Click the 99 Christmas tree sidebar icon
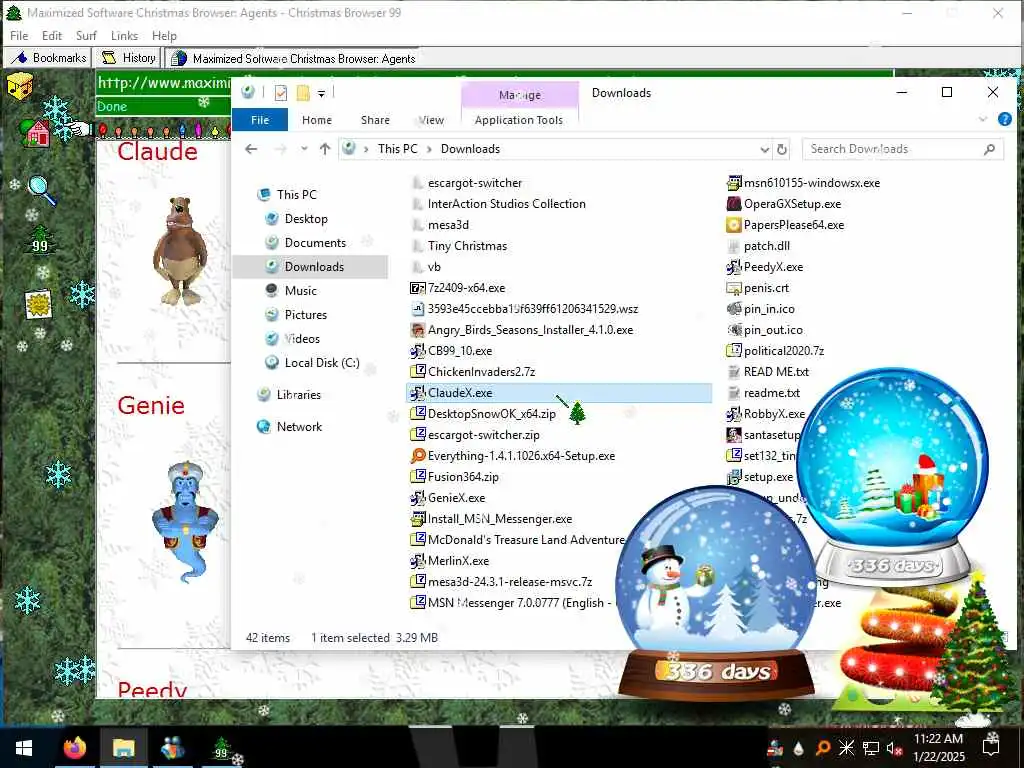Viewport: 1024px width, 768px height. 40,241
